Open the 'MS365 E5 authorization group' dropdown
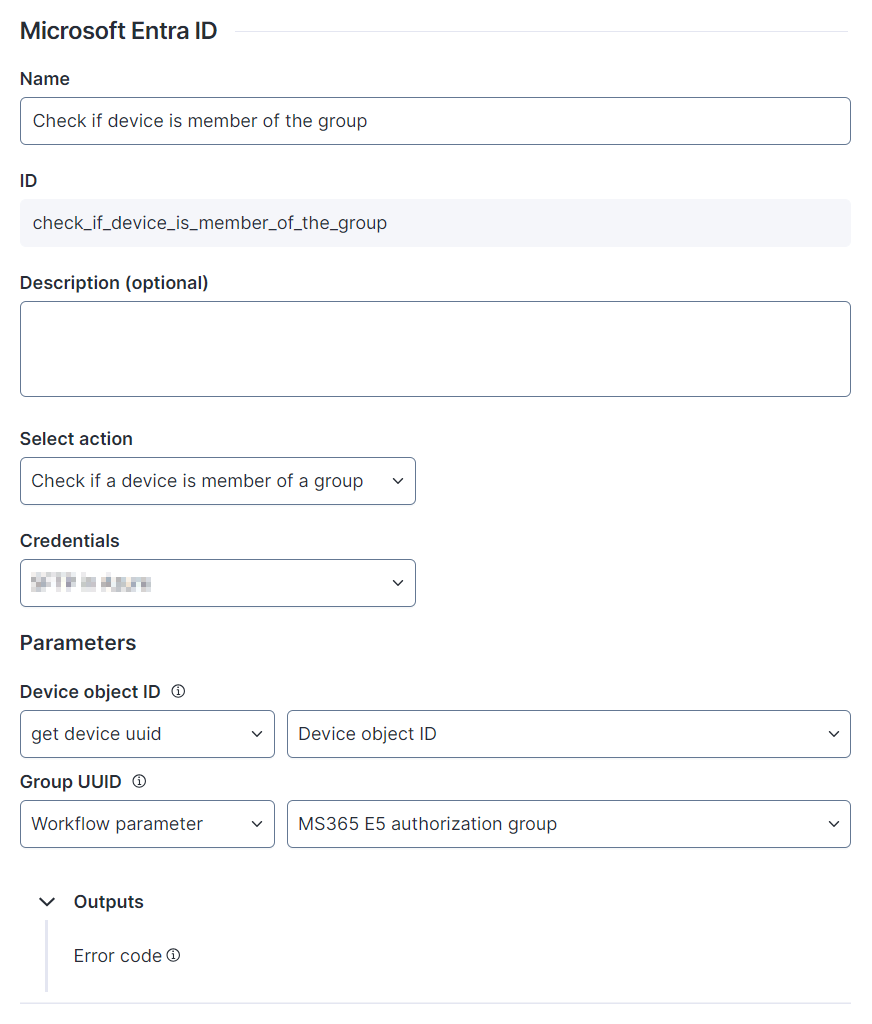The height and width of the screenshot is (1024, 872). [x=568, y=824]
